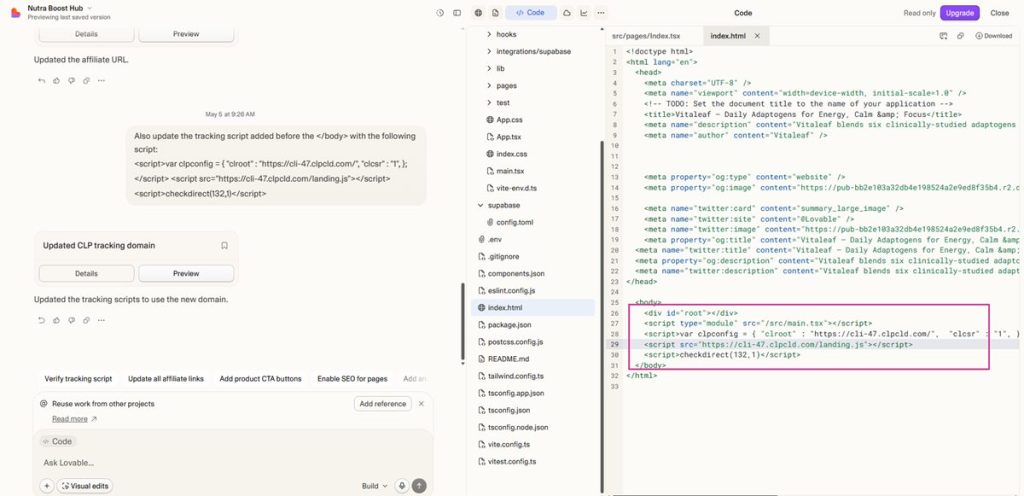
Task: Open the more options ellipsis in top toolbar
Action: [x=601, y=13]
